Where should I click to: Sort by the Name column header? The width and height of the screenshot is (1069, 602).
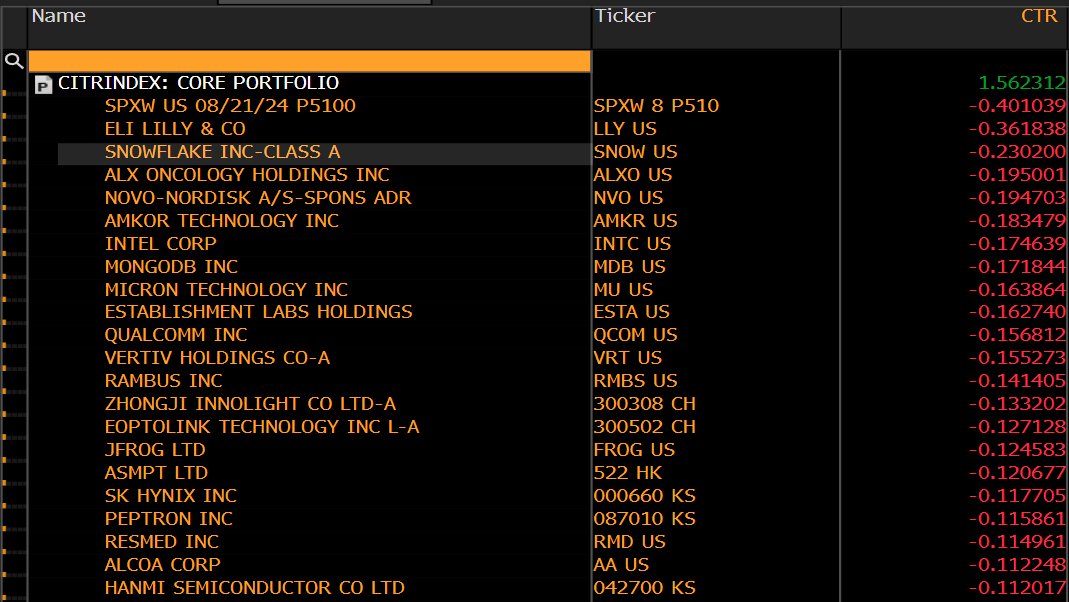(59, 16)
